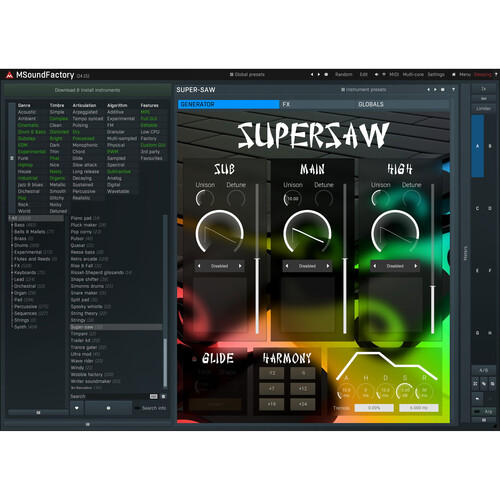Open the Instrument presets dropdown
The height and width of the screenshot is (500, 500).
pyautogui.click(x=363, y=90)
